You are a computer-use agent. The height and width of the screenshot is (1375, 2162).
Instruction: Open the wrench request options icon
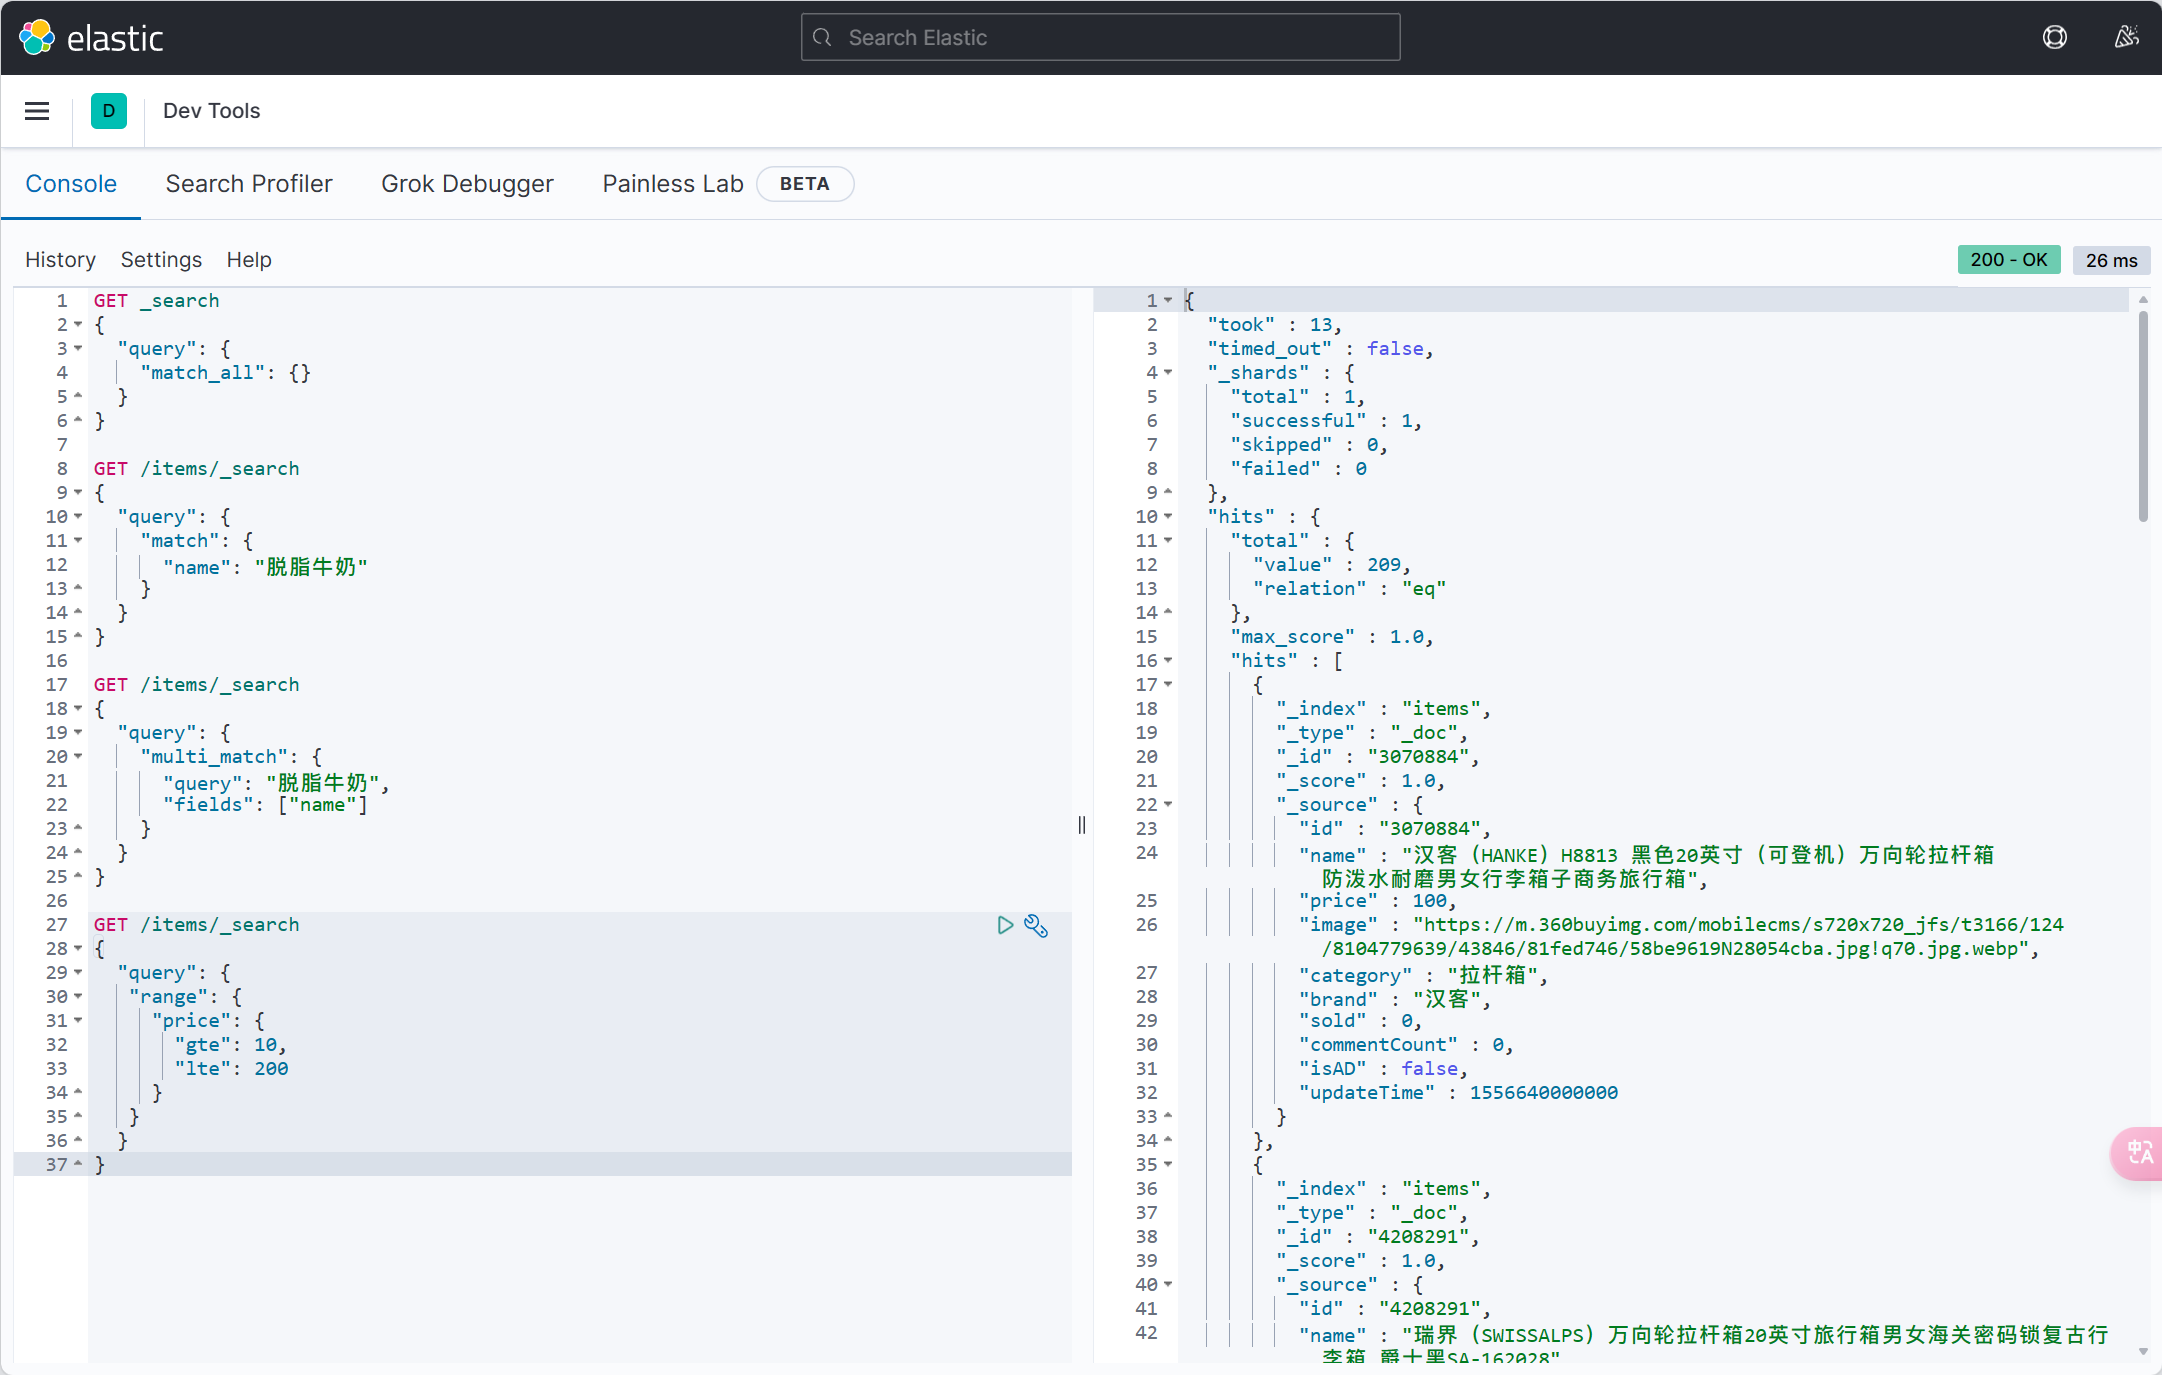coord(1036,925)
